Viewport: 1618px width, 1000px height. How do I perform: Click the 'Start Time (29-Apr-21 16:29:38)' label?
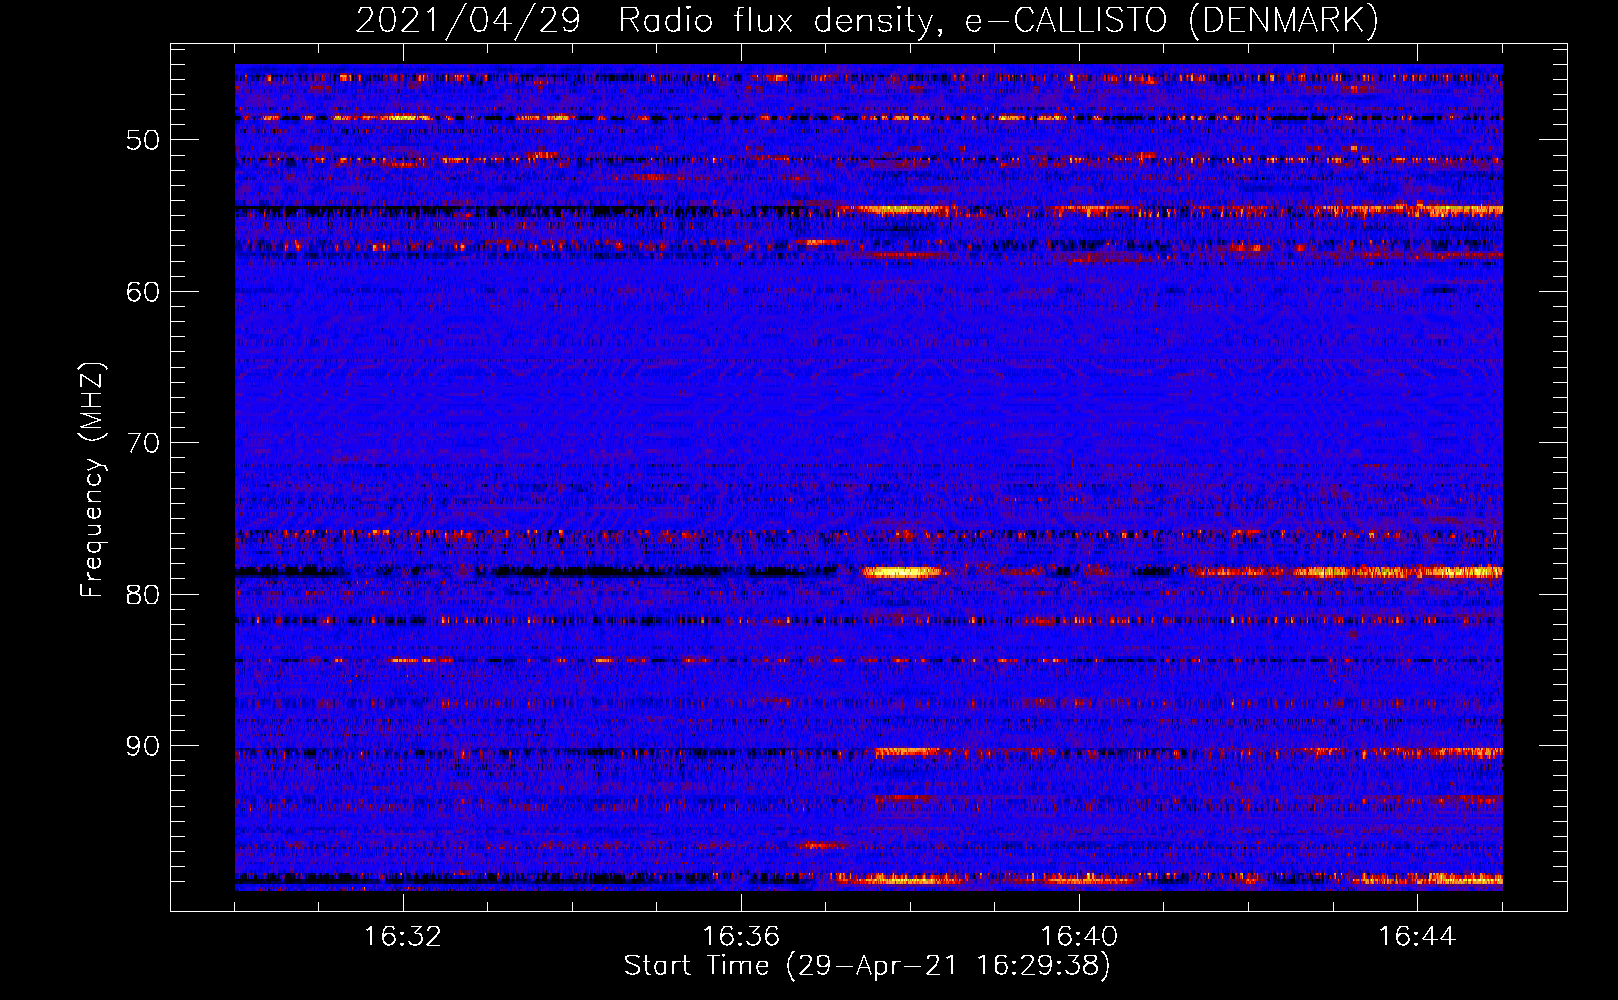point(867,966)
